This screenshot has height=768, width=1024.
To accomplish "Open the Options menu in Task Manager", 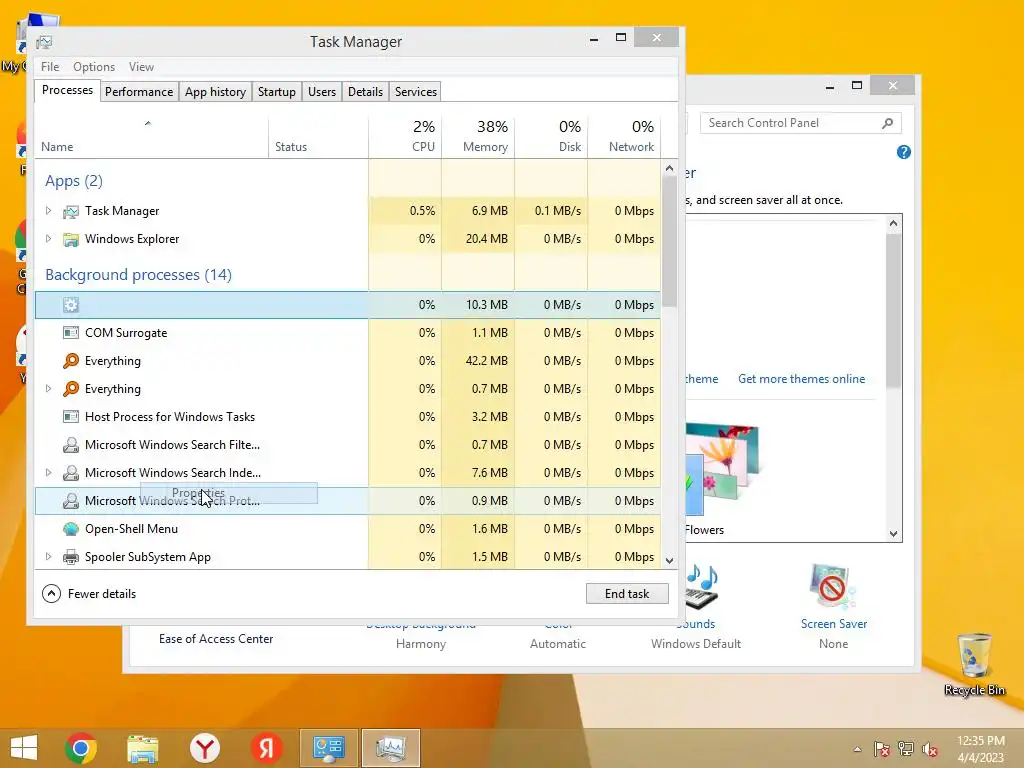I will 94,67.
